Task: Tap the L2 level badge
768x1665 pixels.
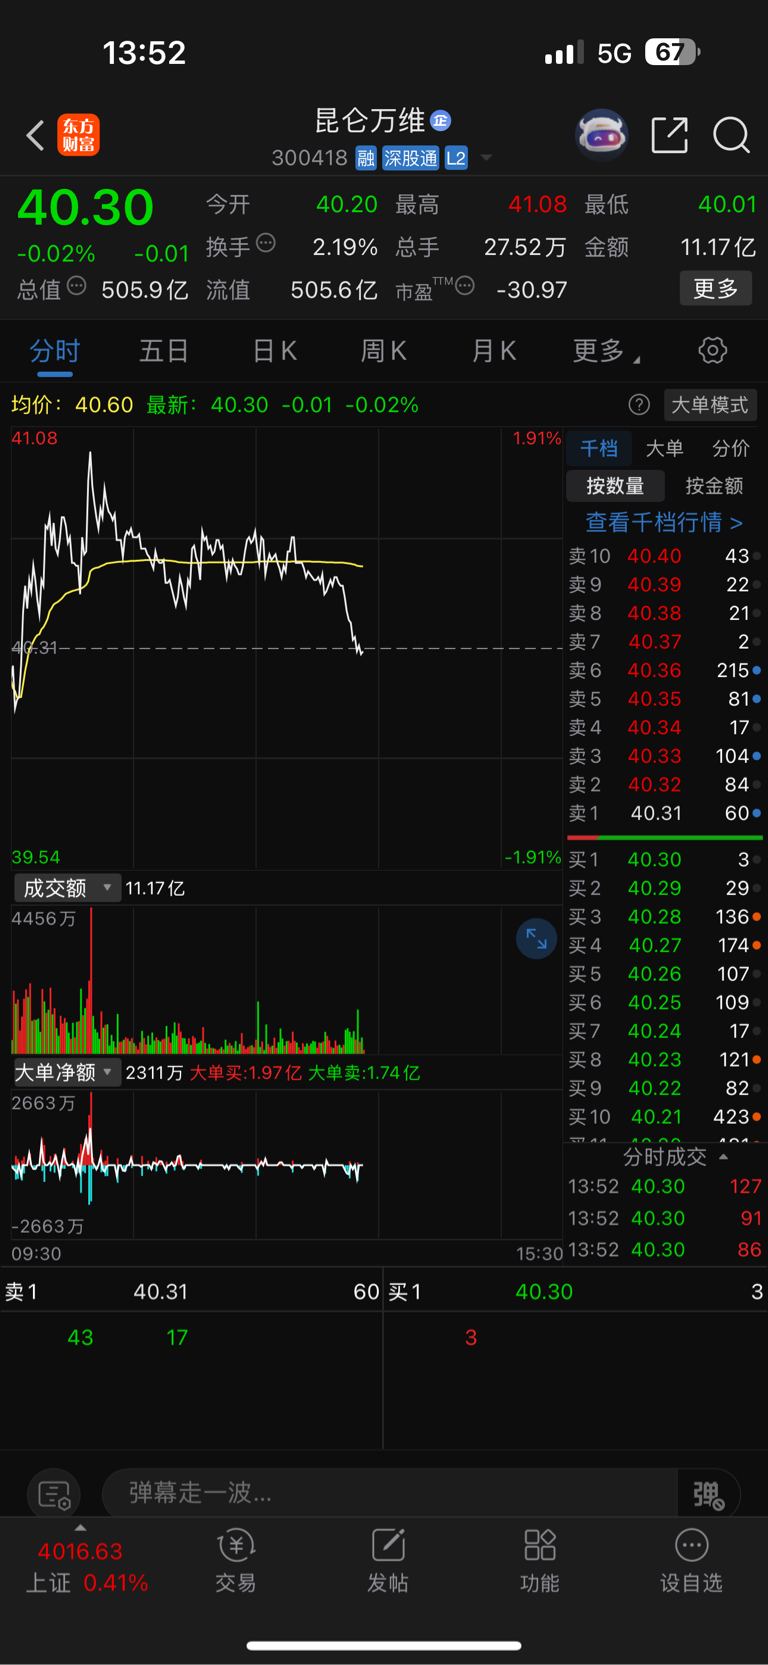Action: [x=456, y=158]
